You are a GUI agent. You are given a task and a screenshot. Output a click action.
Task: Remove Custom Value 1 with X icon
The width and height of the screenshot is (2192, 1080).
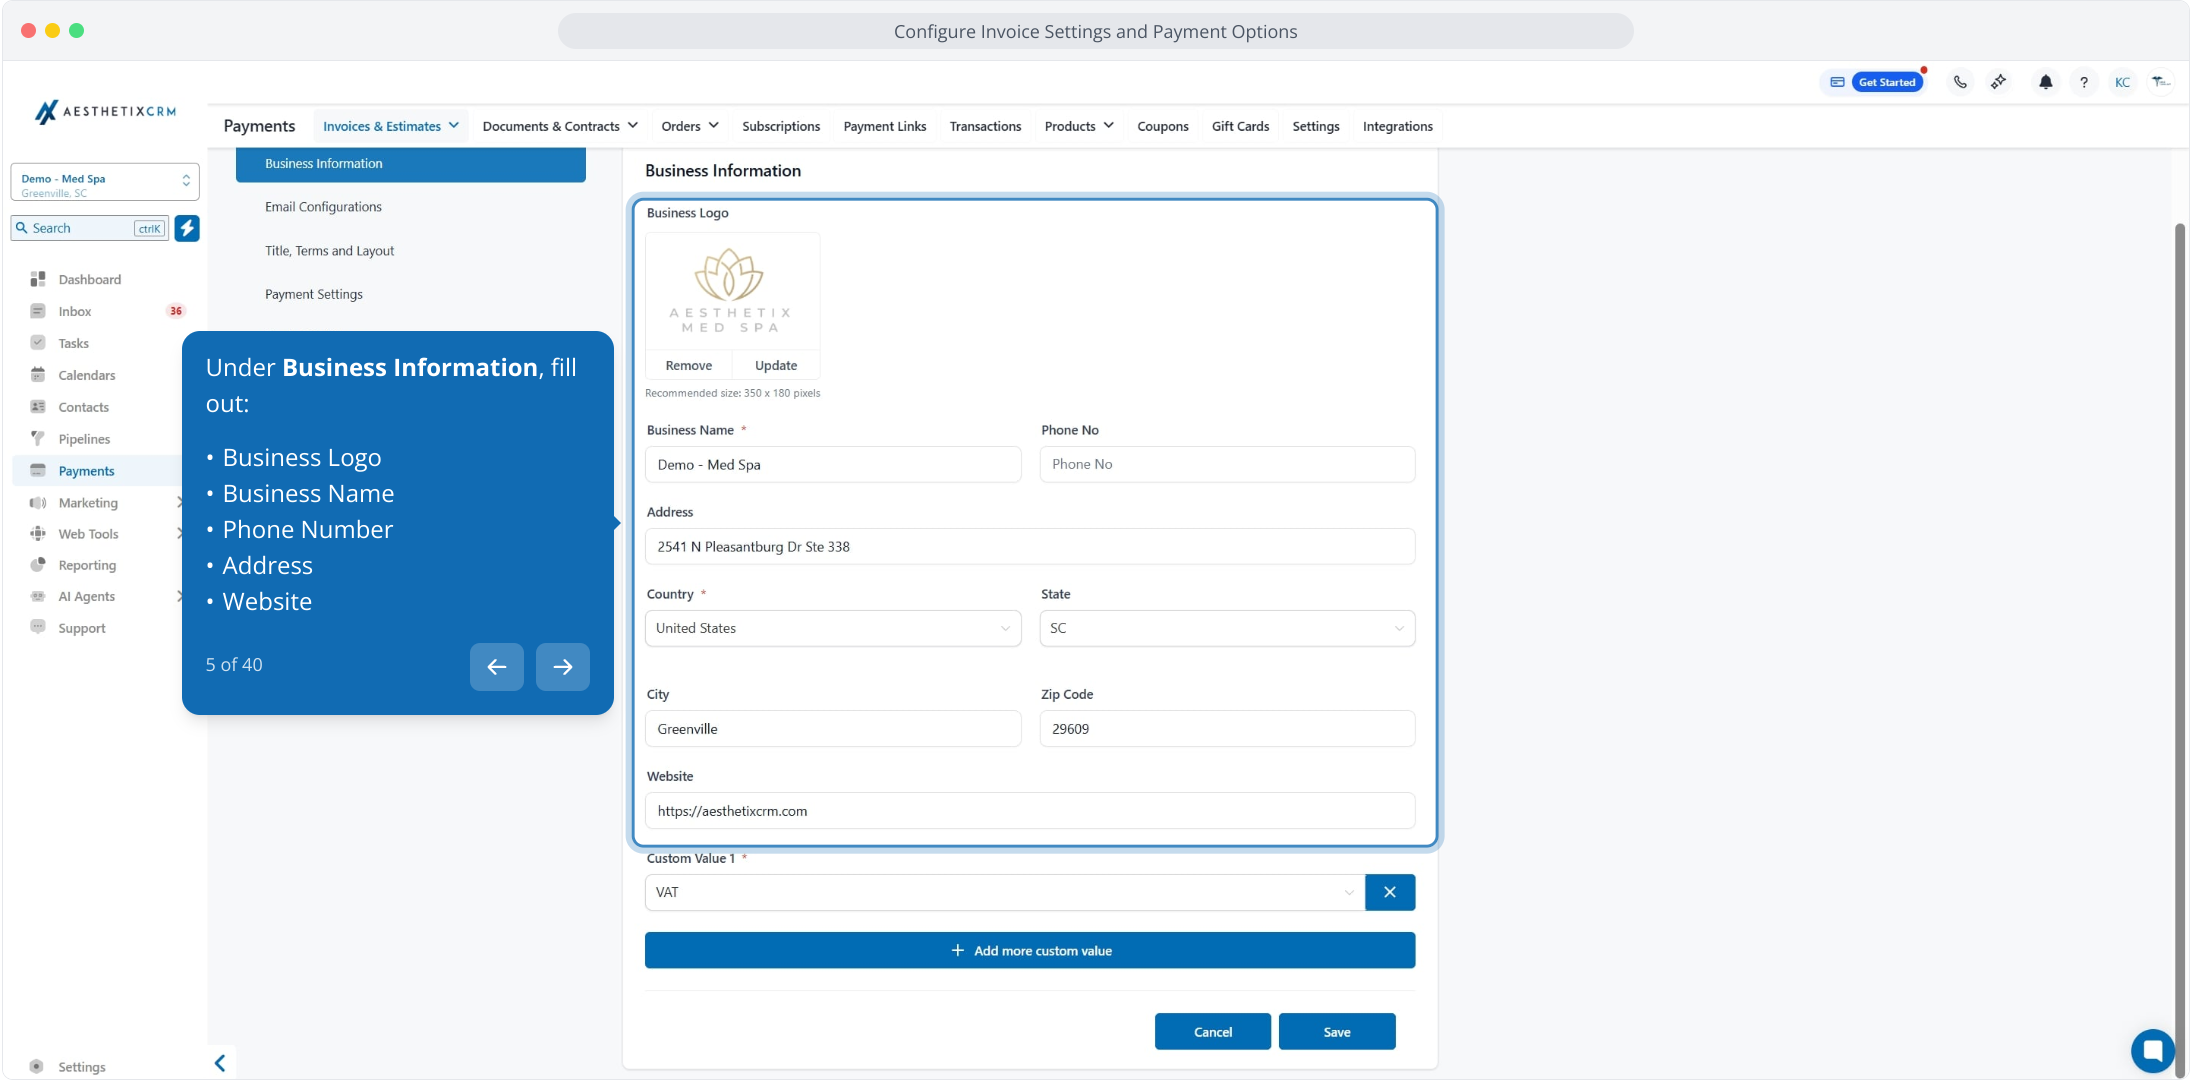tap(1389, 892)
